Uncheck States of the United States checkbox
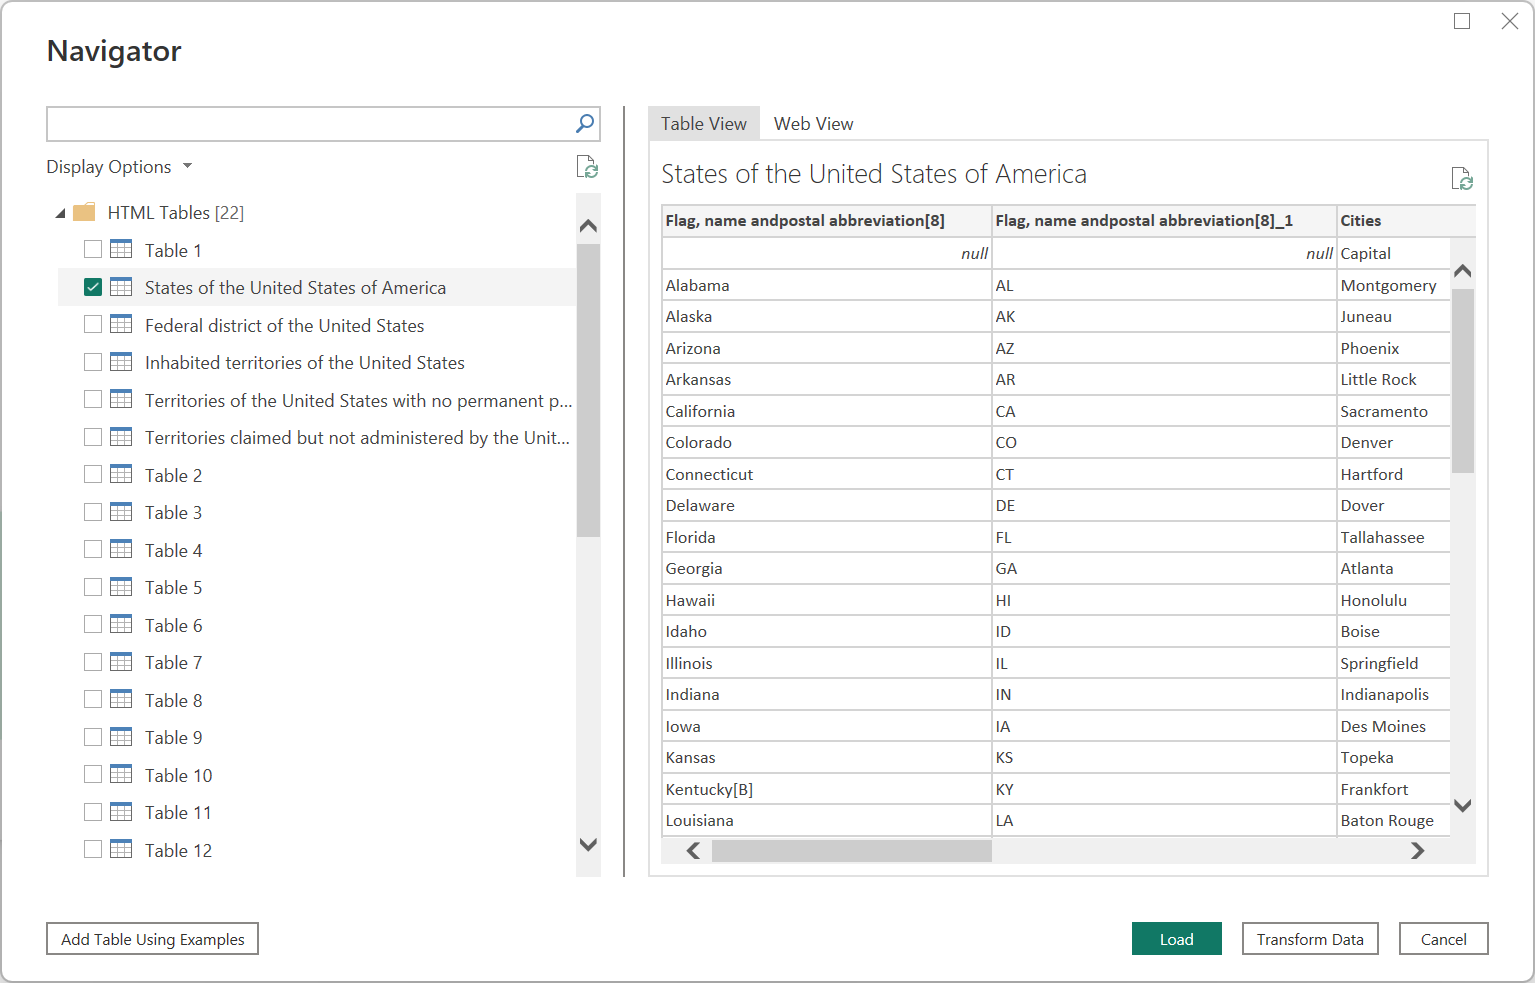The image size is (1535, 983). (93, 287)
